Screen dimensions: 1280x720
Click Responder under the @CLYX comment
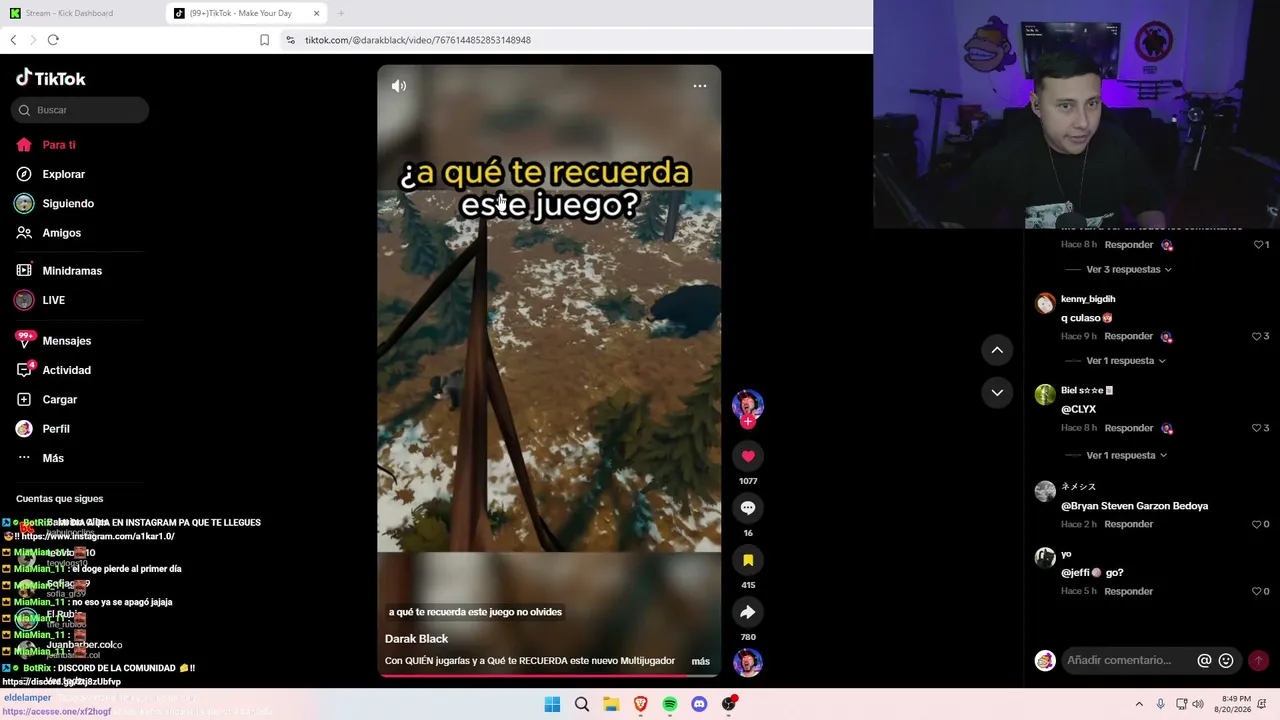point(1129,428)
